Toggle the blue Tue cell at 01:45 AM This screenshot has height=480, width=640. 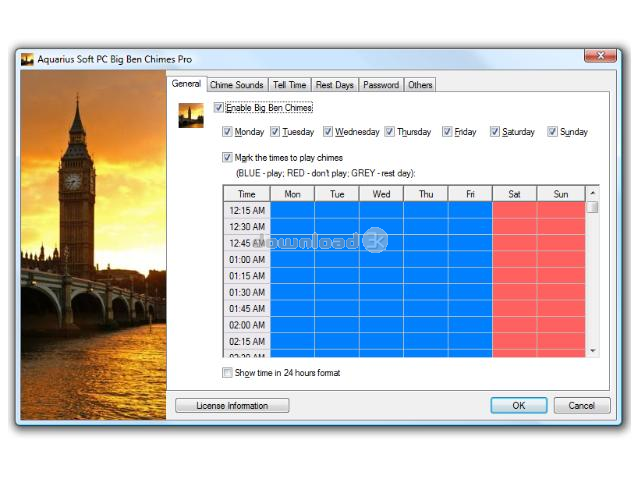pyautogui.click(x=337, y=308)
